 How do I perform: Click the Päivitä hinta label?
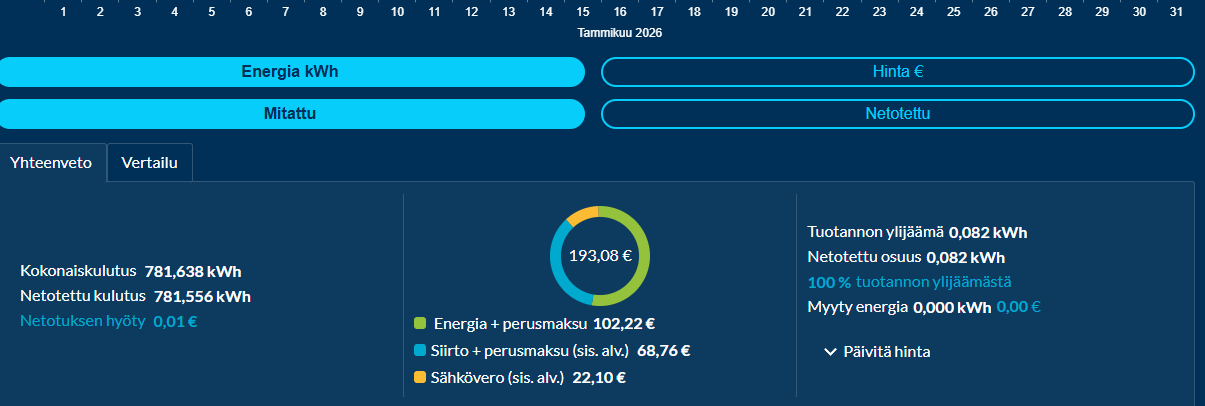pyautogui.click(x=888, y=352)
